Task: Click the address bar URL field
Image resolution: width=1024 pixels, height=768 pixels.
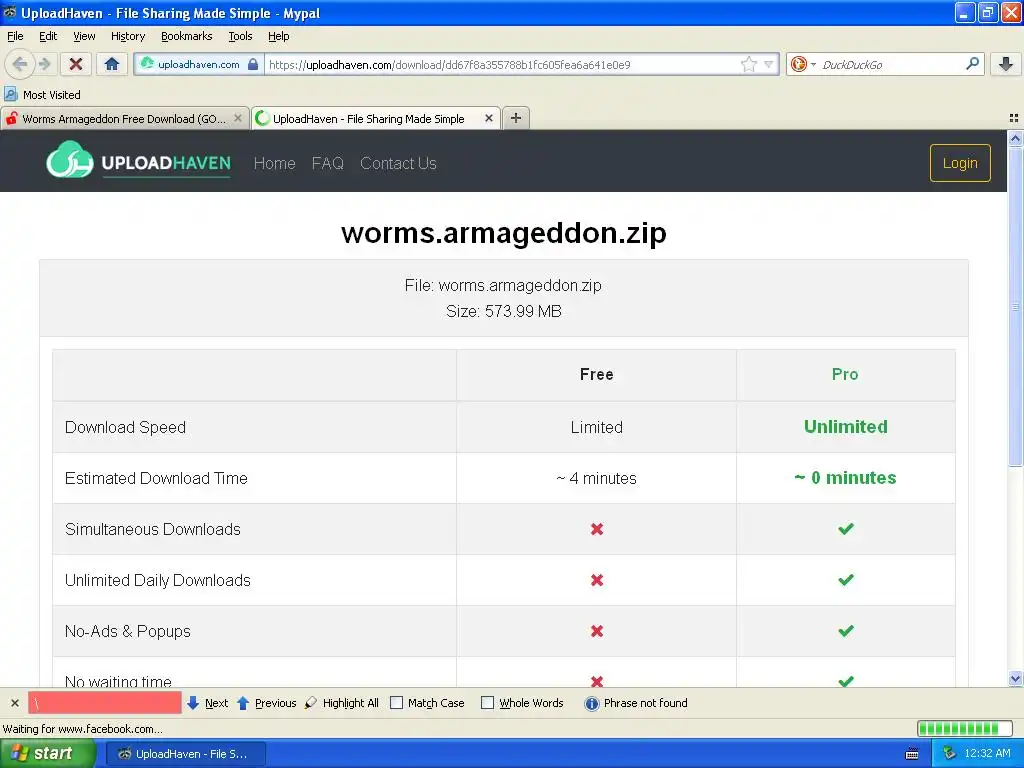Action: pos(502,64)
